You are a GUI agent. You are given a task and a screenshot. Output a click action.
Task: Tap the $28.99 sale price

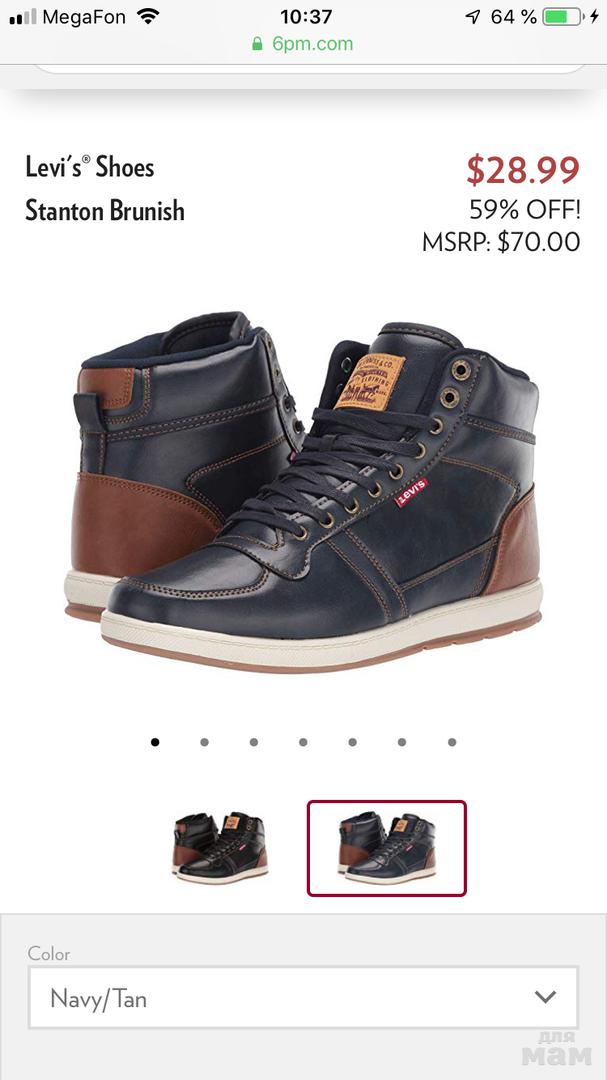pyautogui.click(x=523, y=170)
